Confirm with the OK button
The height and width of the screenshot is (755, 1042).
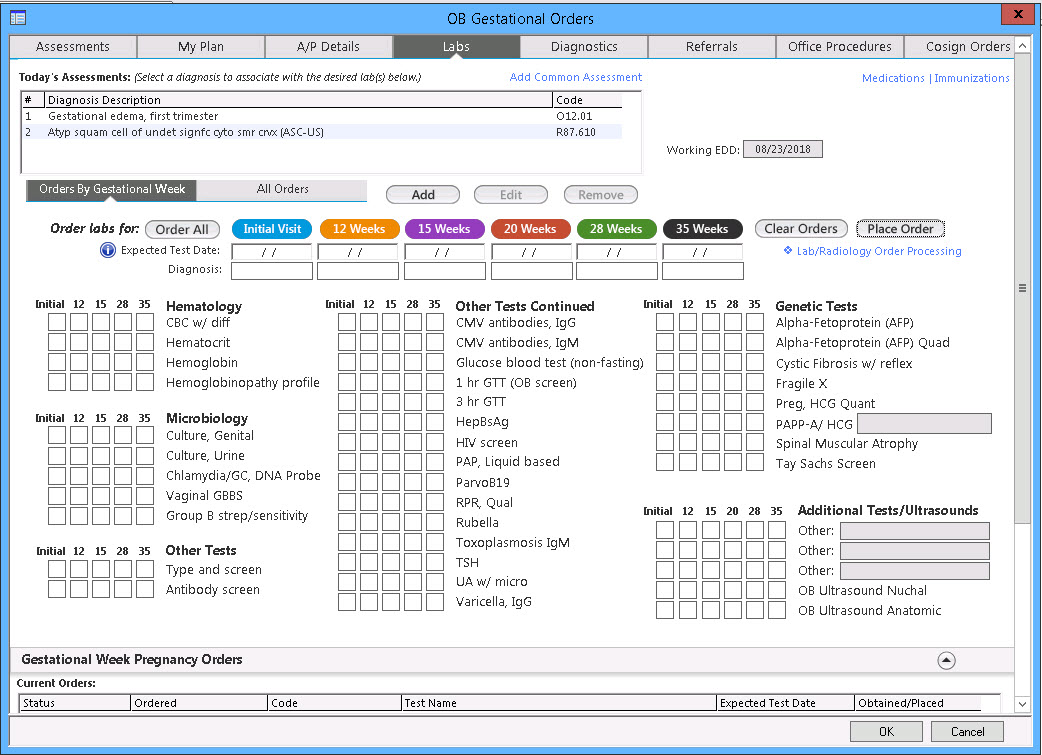point(886,732)
